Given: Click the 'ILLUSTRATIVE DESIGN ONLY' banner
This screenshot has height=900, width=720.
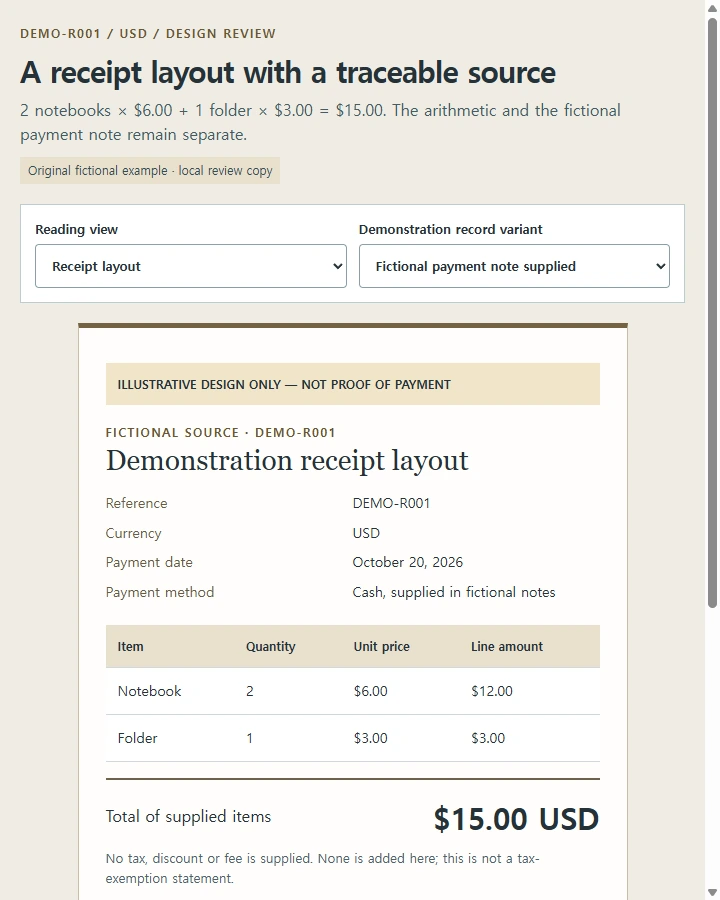Looking at the screenshot, I should pos(353,384).
